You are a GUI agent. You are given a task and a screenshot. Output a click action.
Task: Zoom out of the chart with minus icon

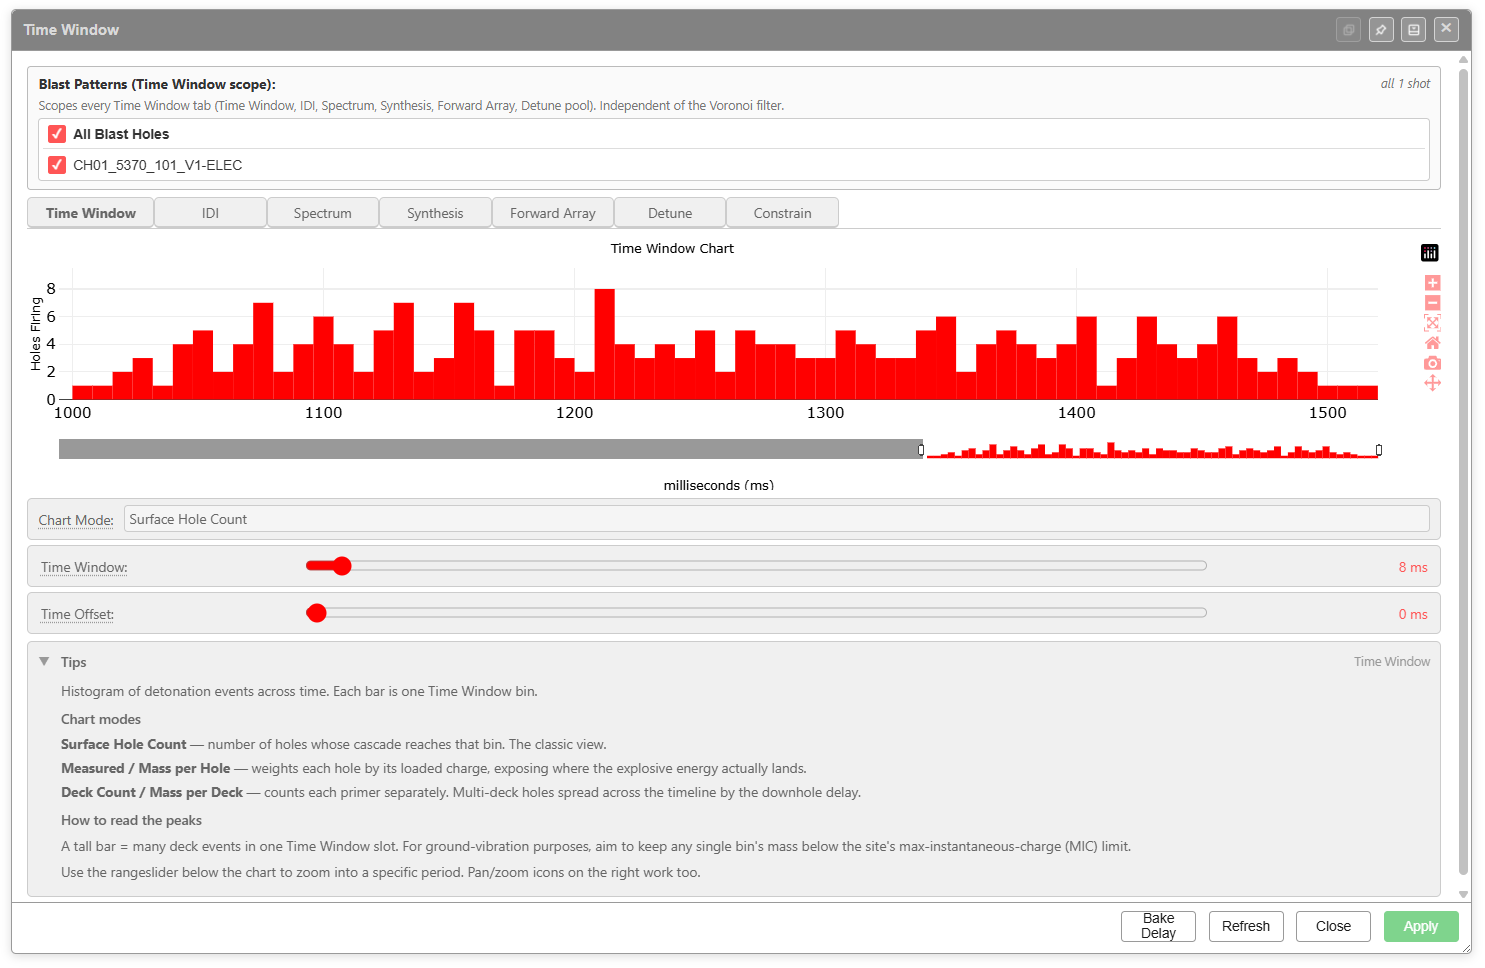pyautogui.click(x=1432, y=303)
